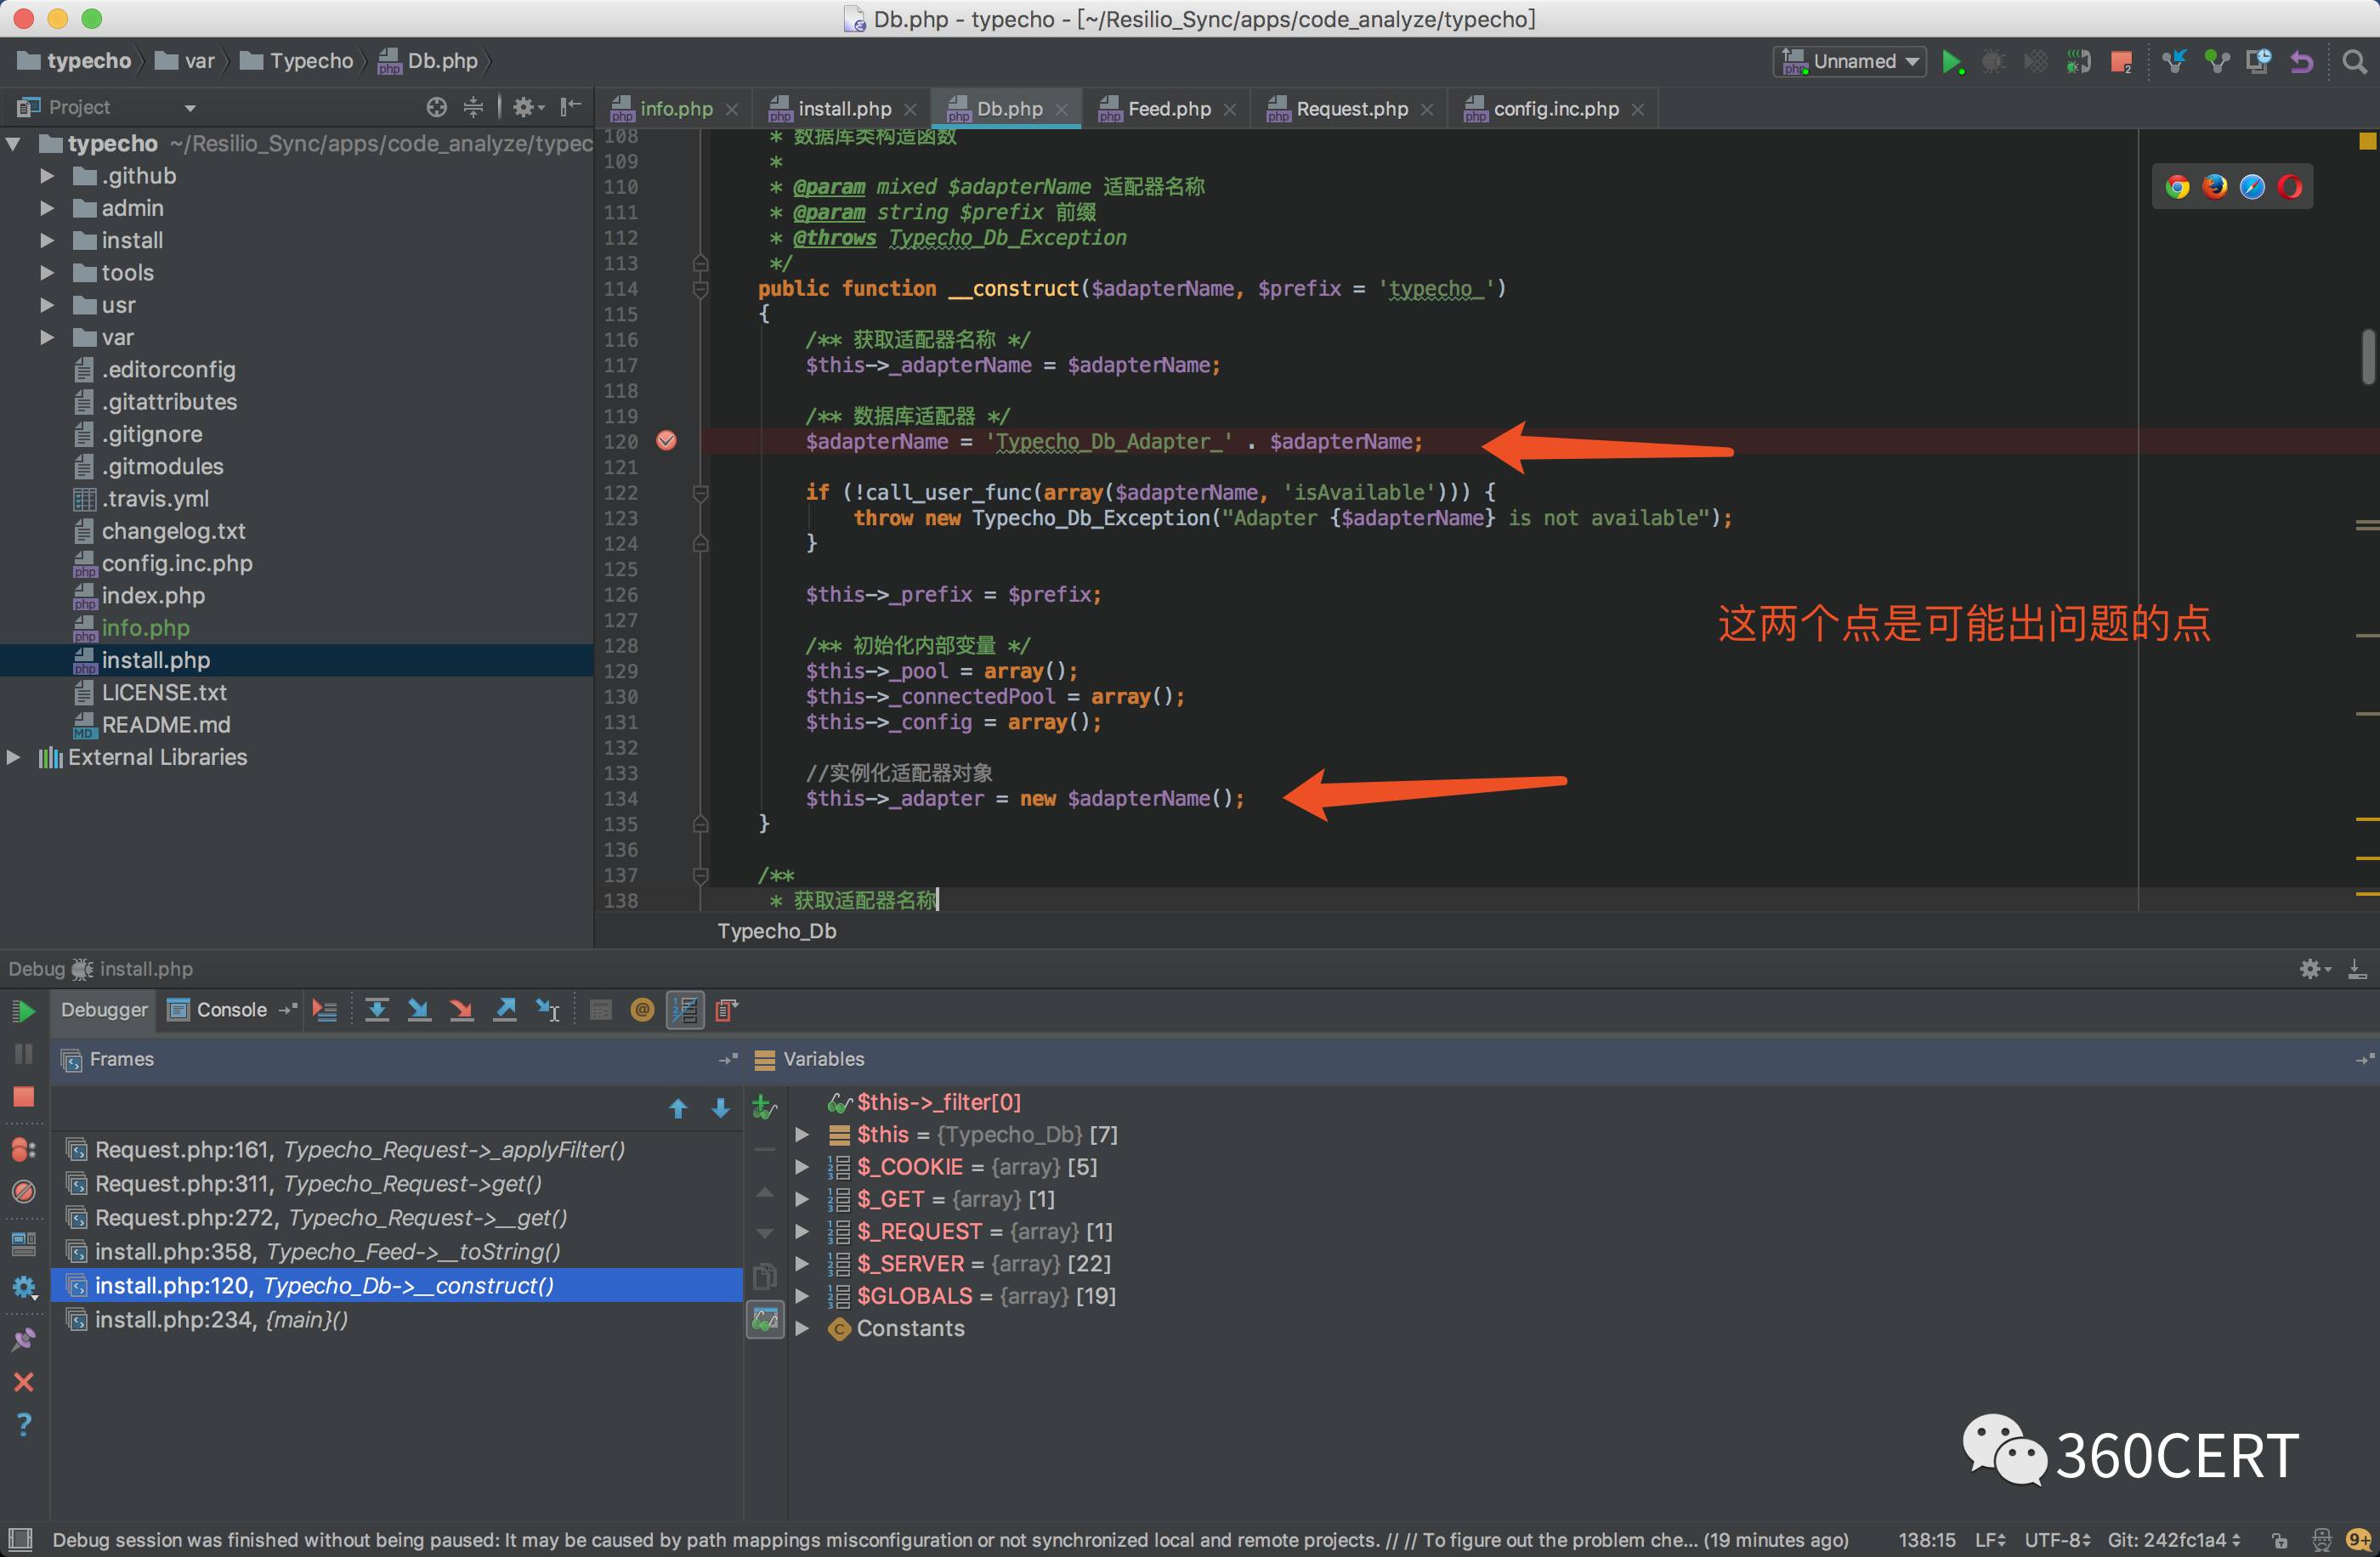
Task: Click the red Stop icon in debug sidebar
Action: [x=24, y=1097]
